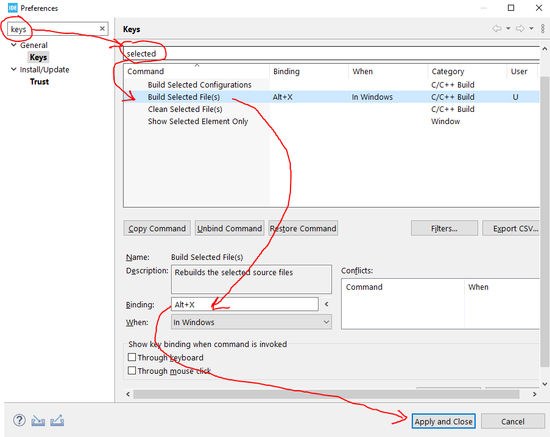Viewport: 550px width, 437px height.
Task: Click Apply and Close button
Action: [443, 421]
